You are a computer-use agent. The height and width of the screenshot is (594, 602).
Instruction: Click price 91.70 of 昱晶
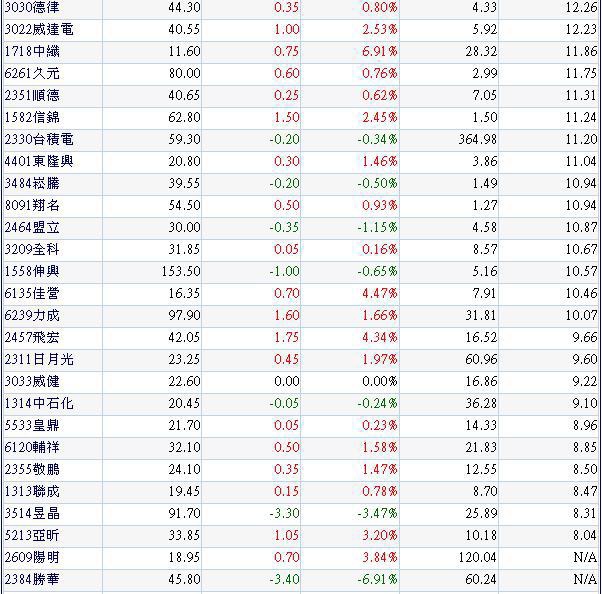[184, 513]
